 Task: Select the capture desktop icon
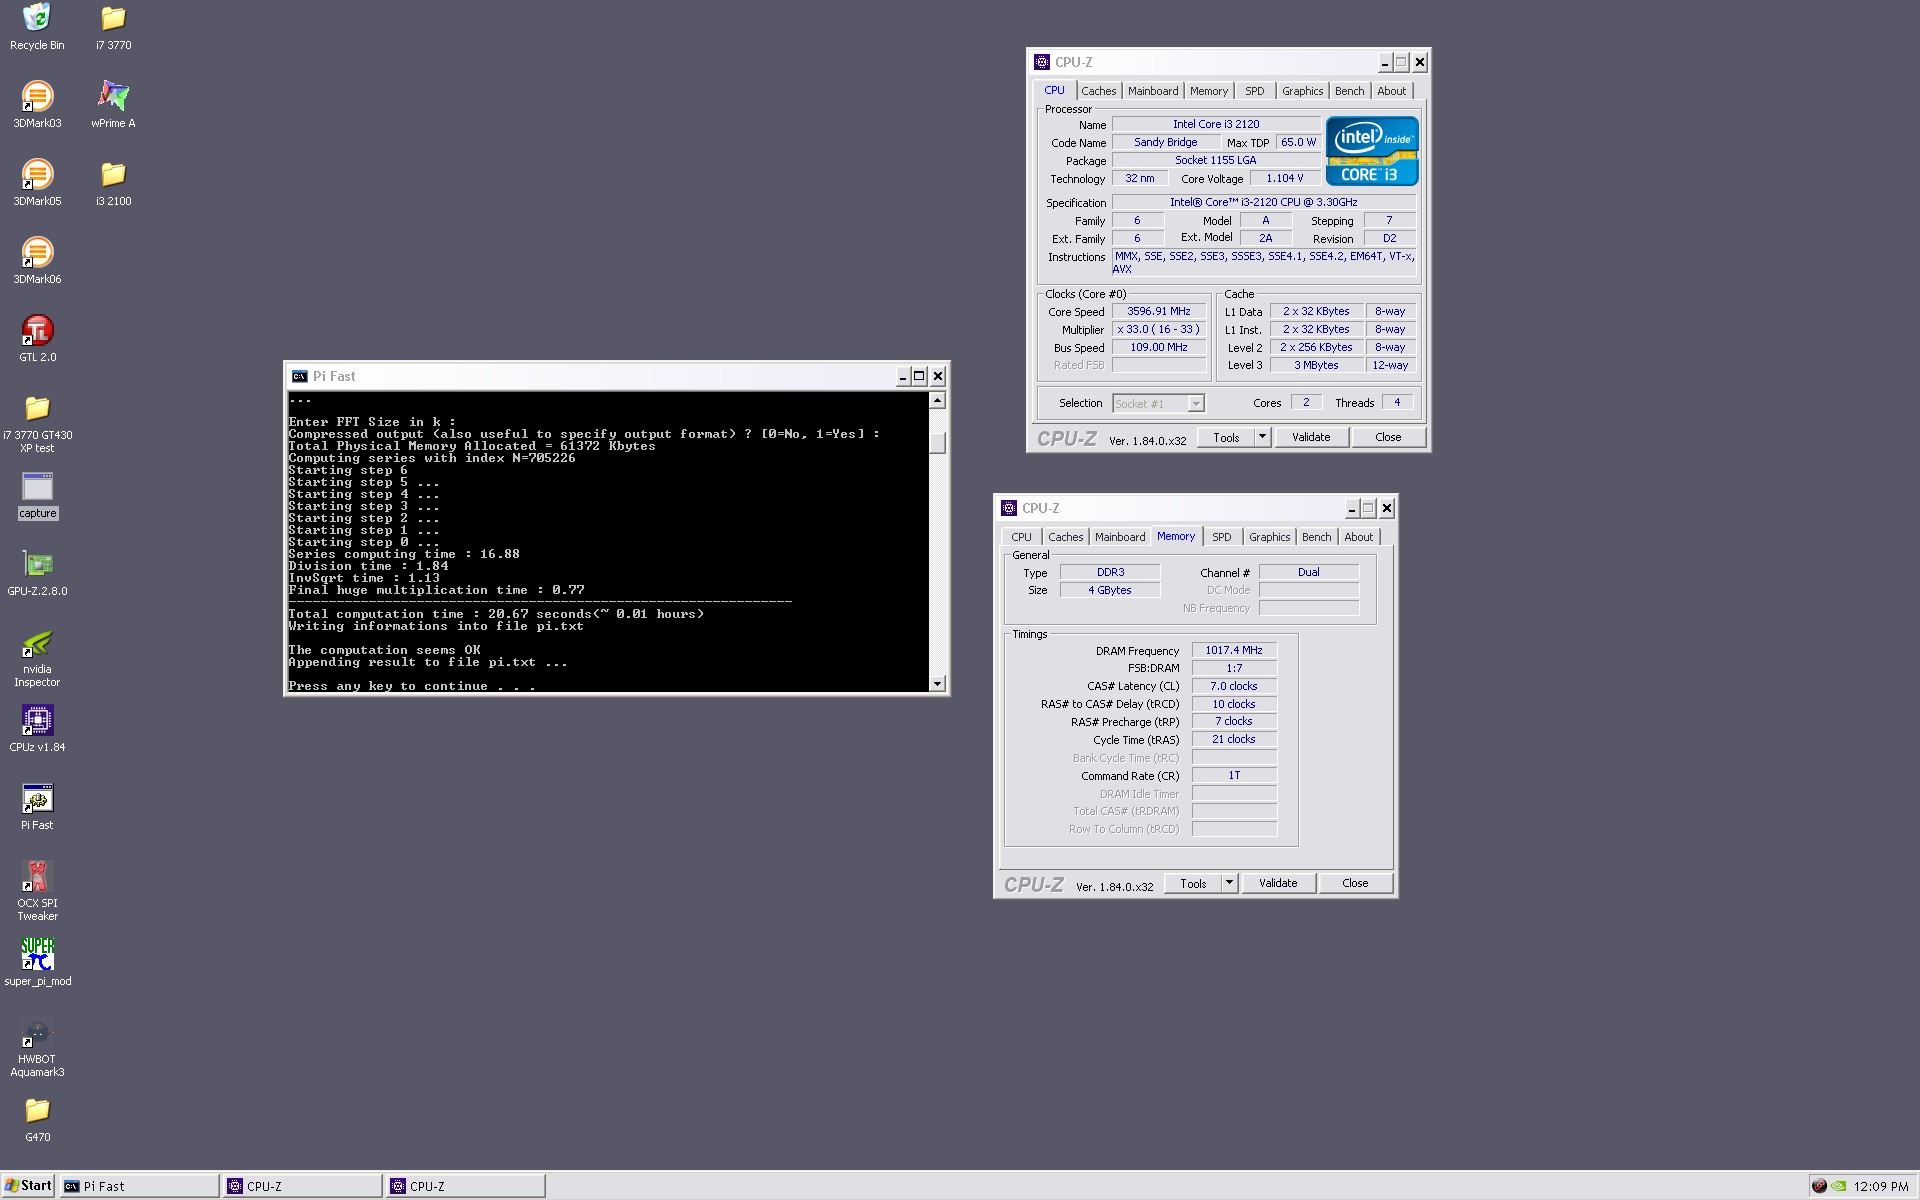(x=37, y=487)
